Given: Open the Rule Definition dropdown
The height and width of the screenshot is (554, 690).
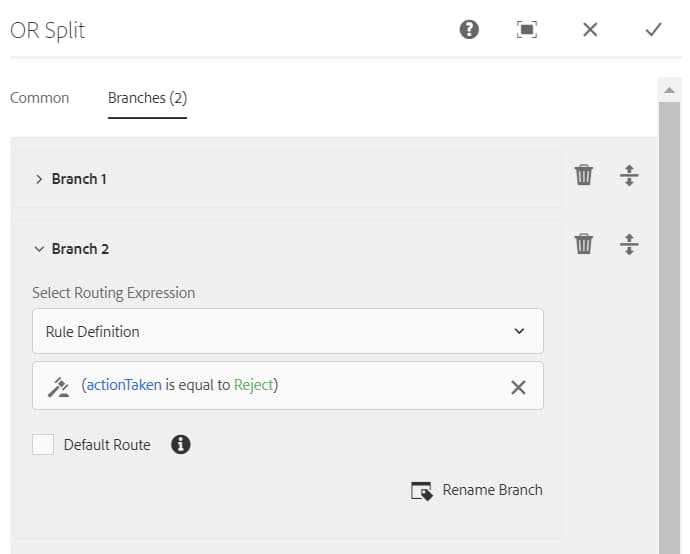Looking at the screenshot, I should (288, 331).
